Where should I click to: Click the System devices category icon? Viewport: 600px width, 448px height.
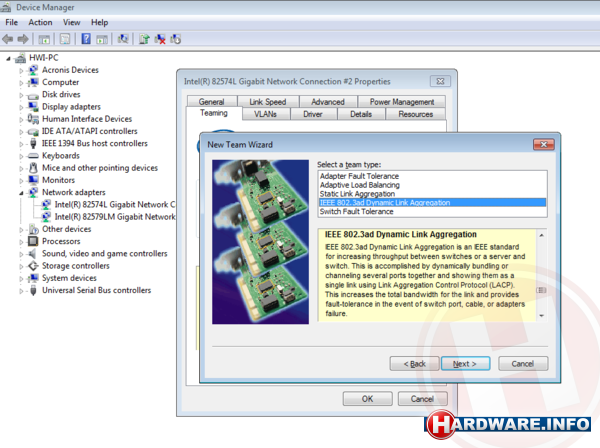(33, 278)
